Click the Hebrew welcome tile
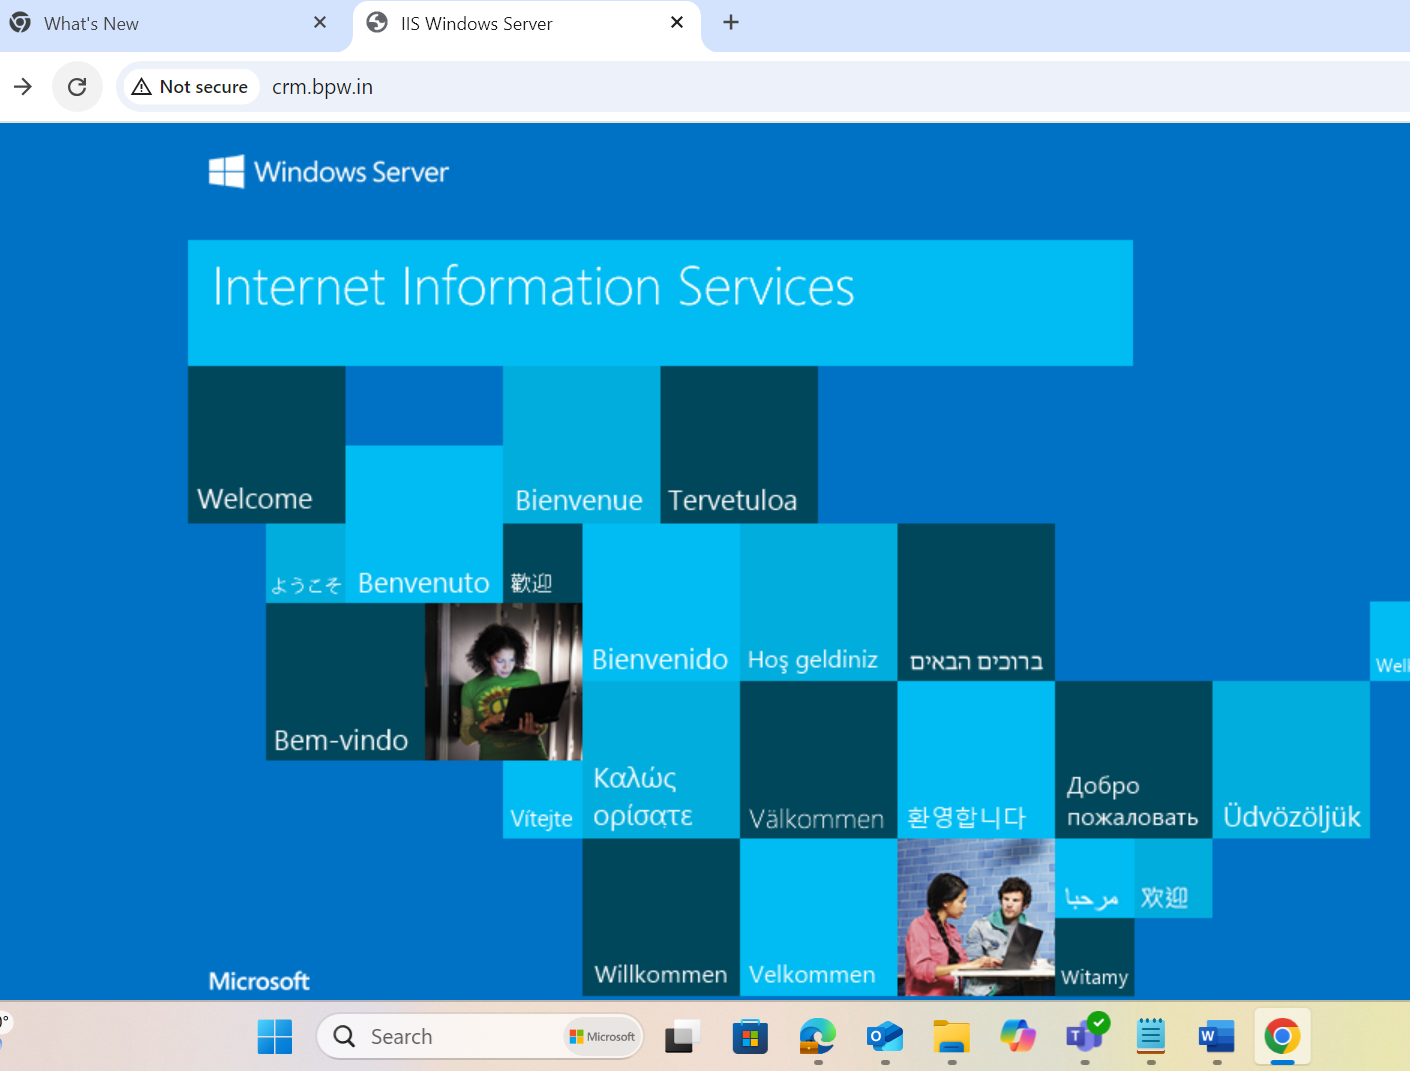The height and width of the screenshot is (1071, 1410). click(x=976, y=602)
